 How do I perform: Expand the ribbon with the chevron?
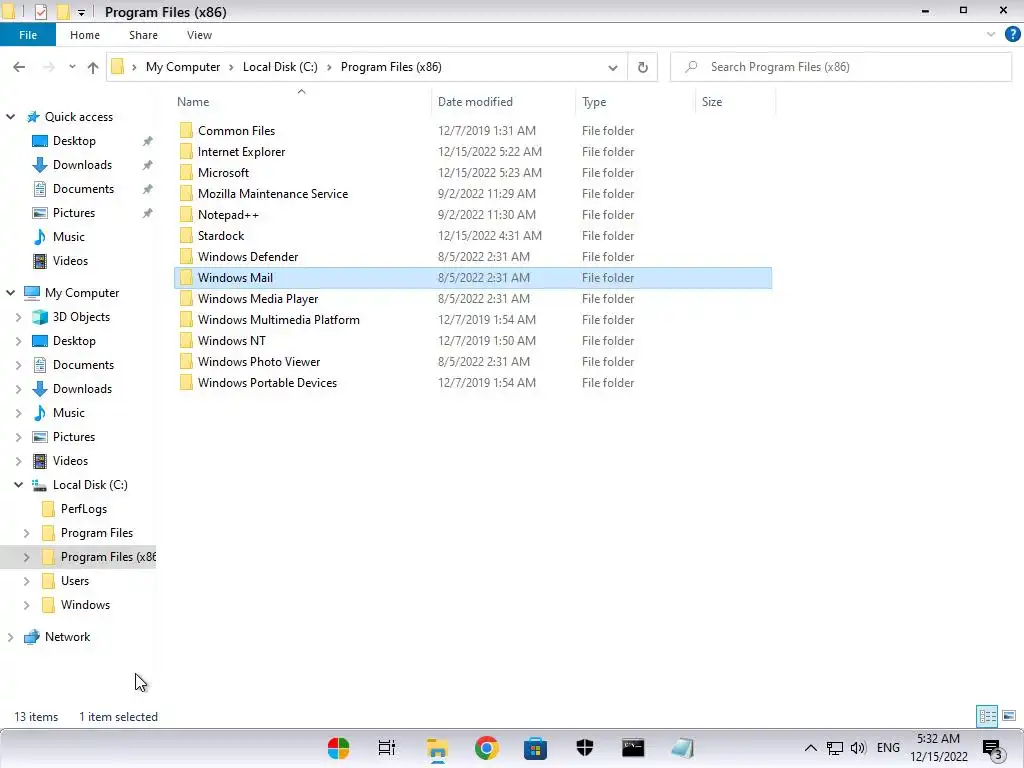(x=991, y=34)
